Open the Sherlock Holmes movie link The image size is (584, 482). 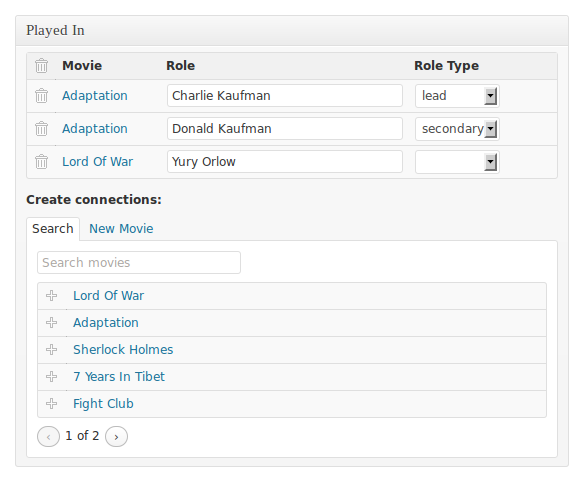(123, 350)
